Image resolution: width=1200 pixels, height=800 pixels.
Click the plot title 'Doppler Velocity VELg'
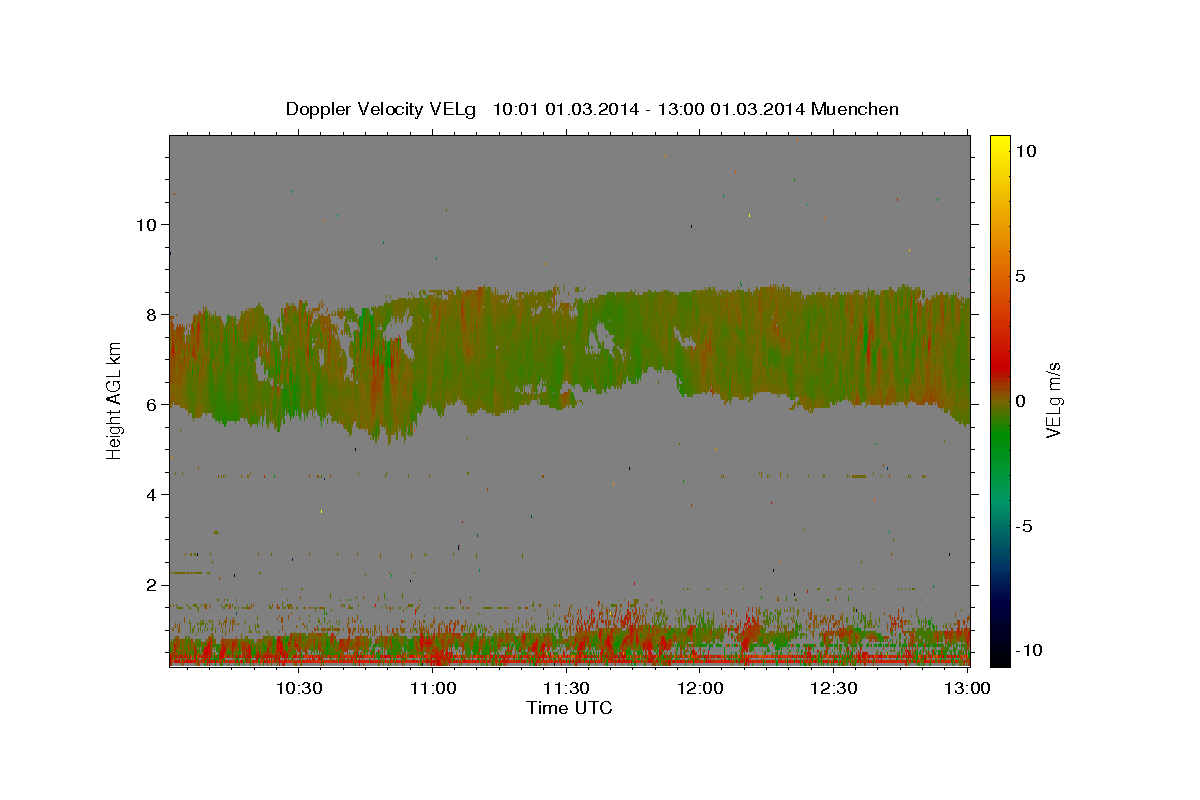381,109
